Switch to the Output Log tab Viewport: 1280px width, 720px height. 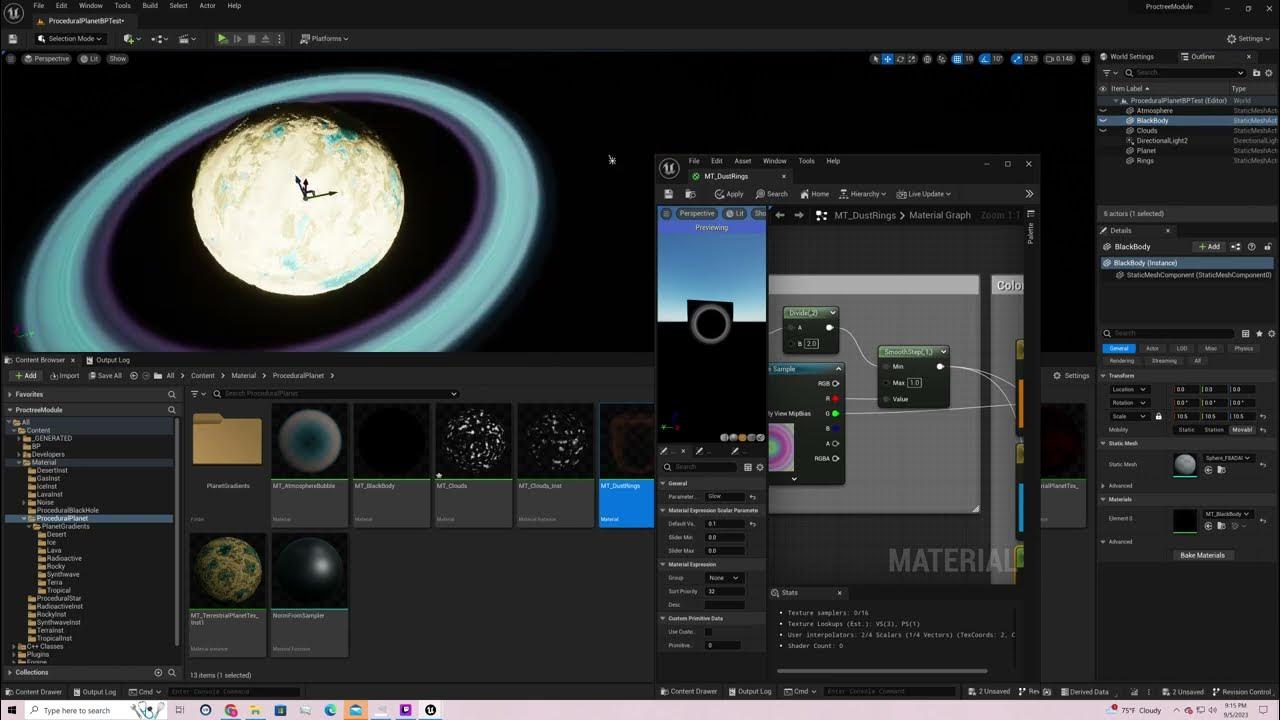click(106, 360)
